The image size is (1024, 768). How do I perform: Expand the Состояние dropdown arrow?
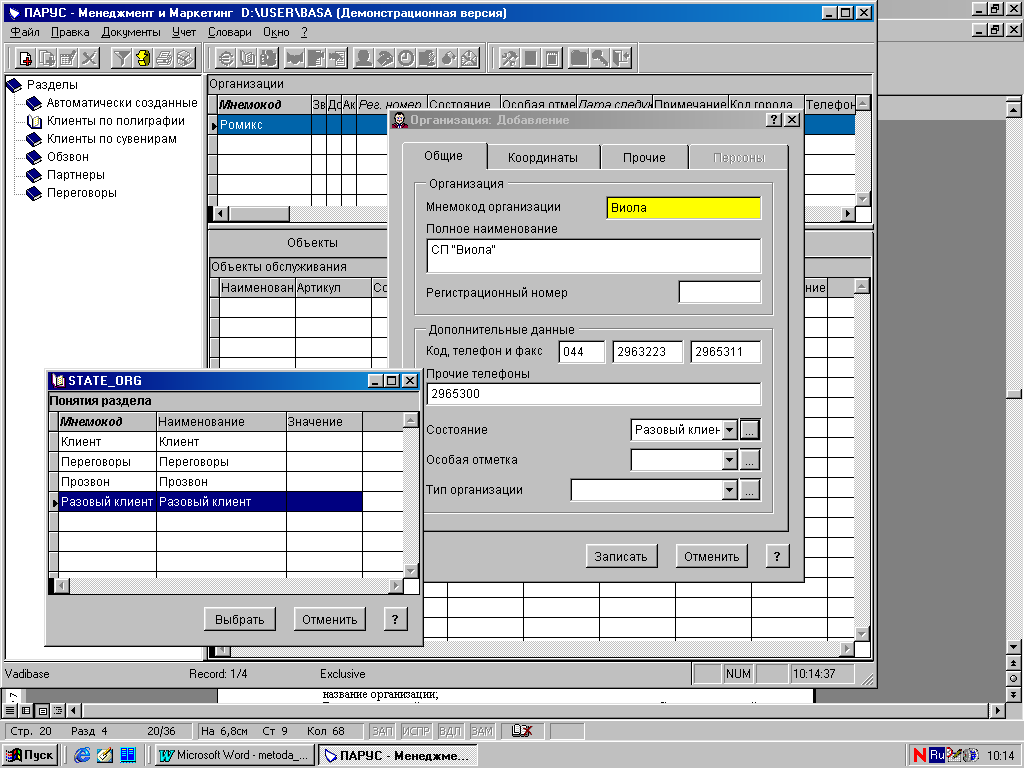730,430
